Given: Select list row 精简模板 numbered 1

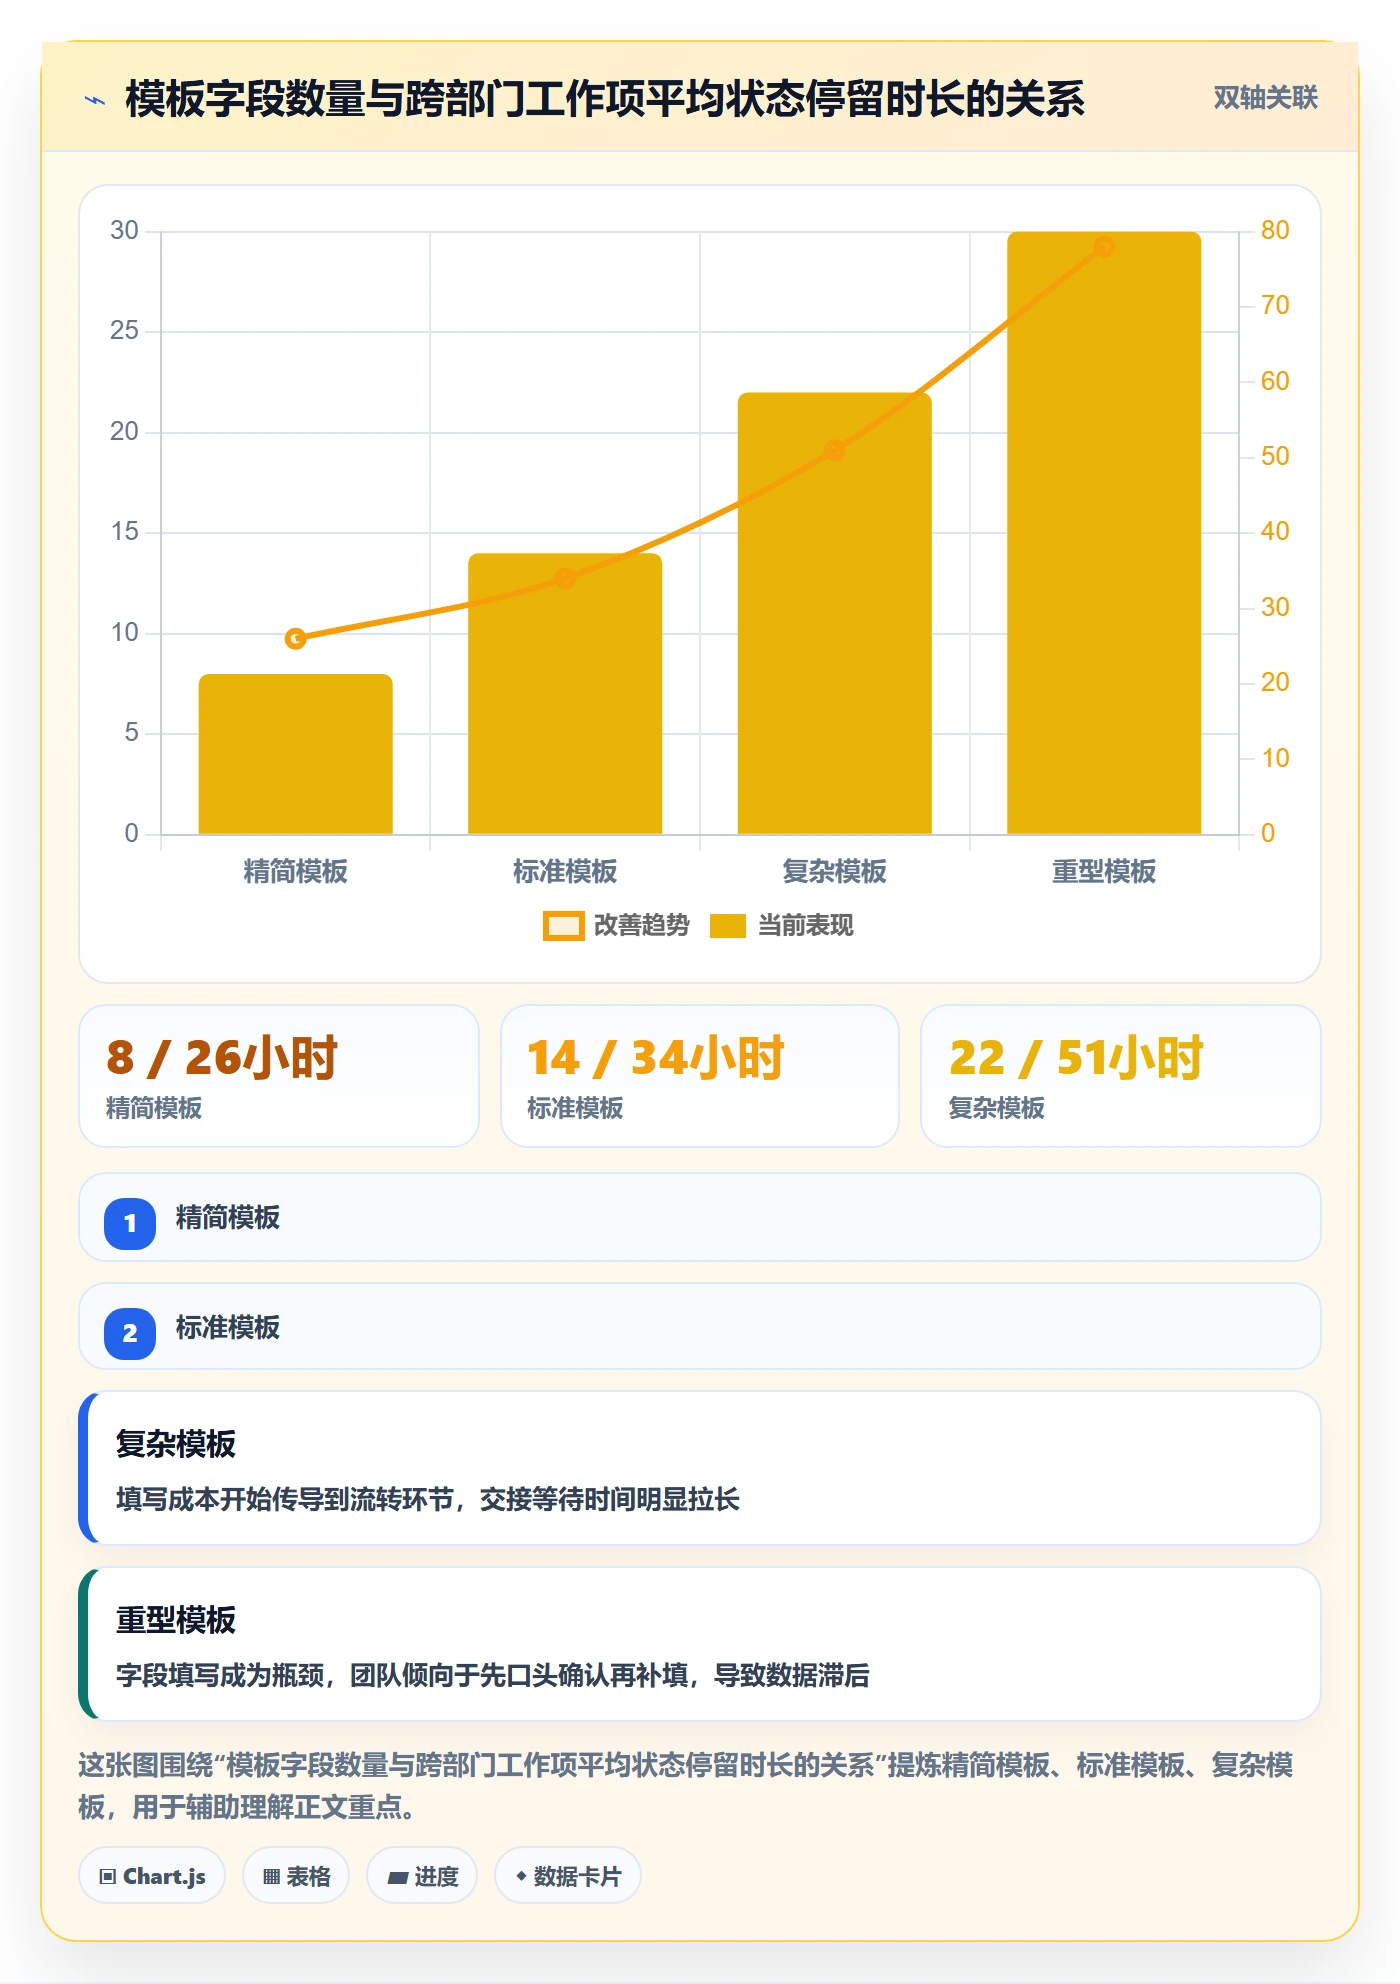Looking at the screenshot, I should point(700,1218).
